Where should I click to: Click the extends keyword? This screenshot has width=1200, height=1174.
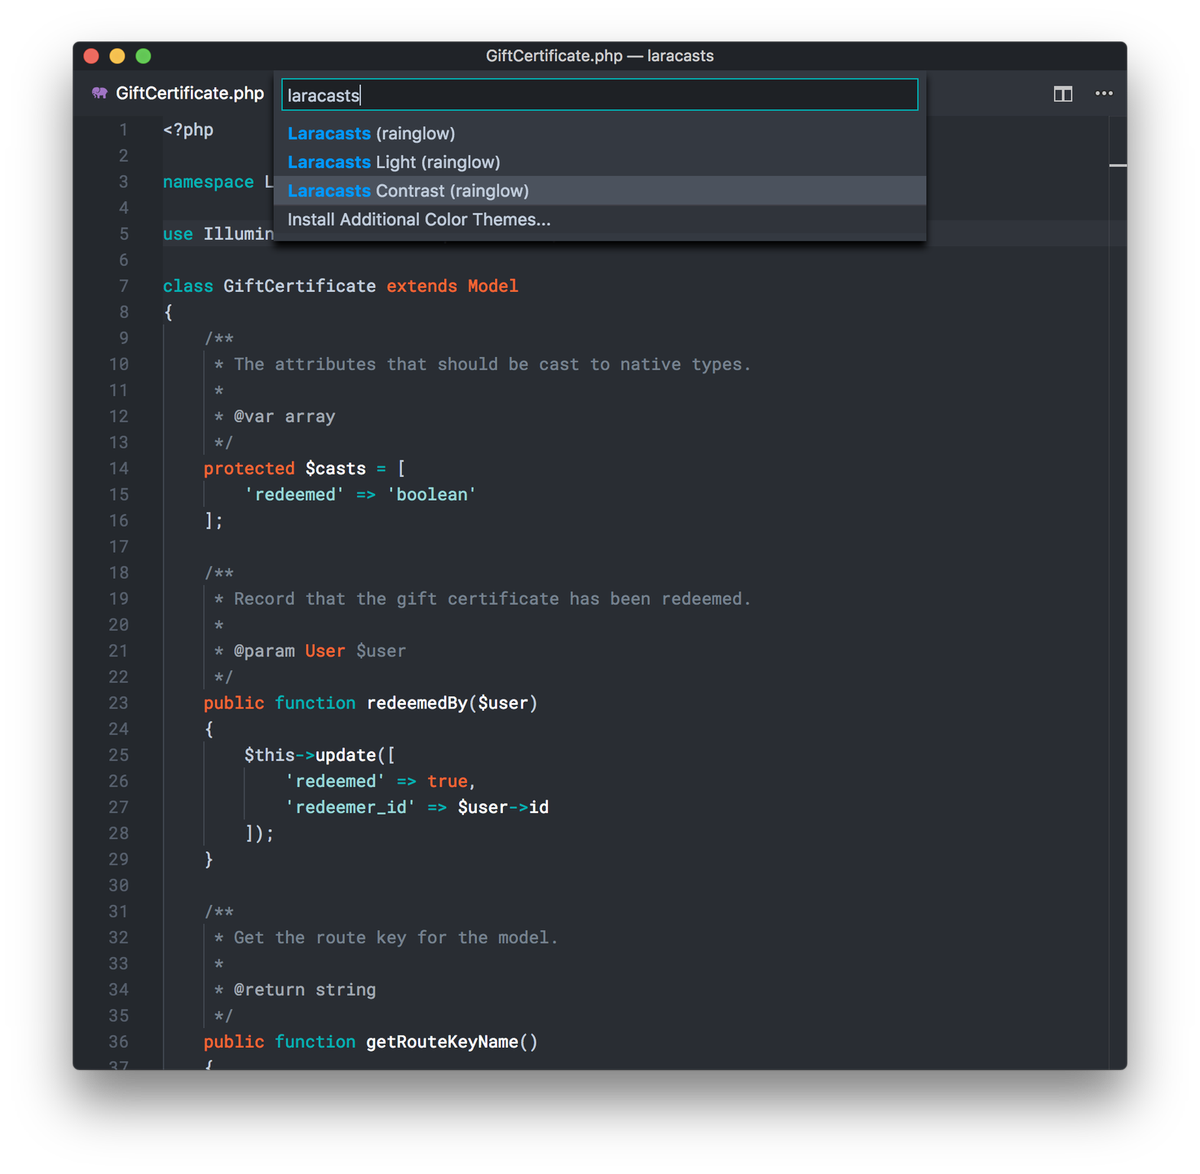click(x=422, y=286)
